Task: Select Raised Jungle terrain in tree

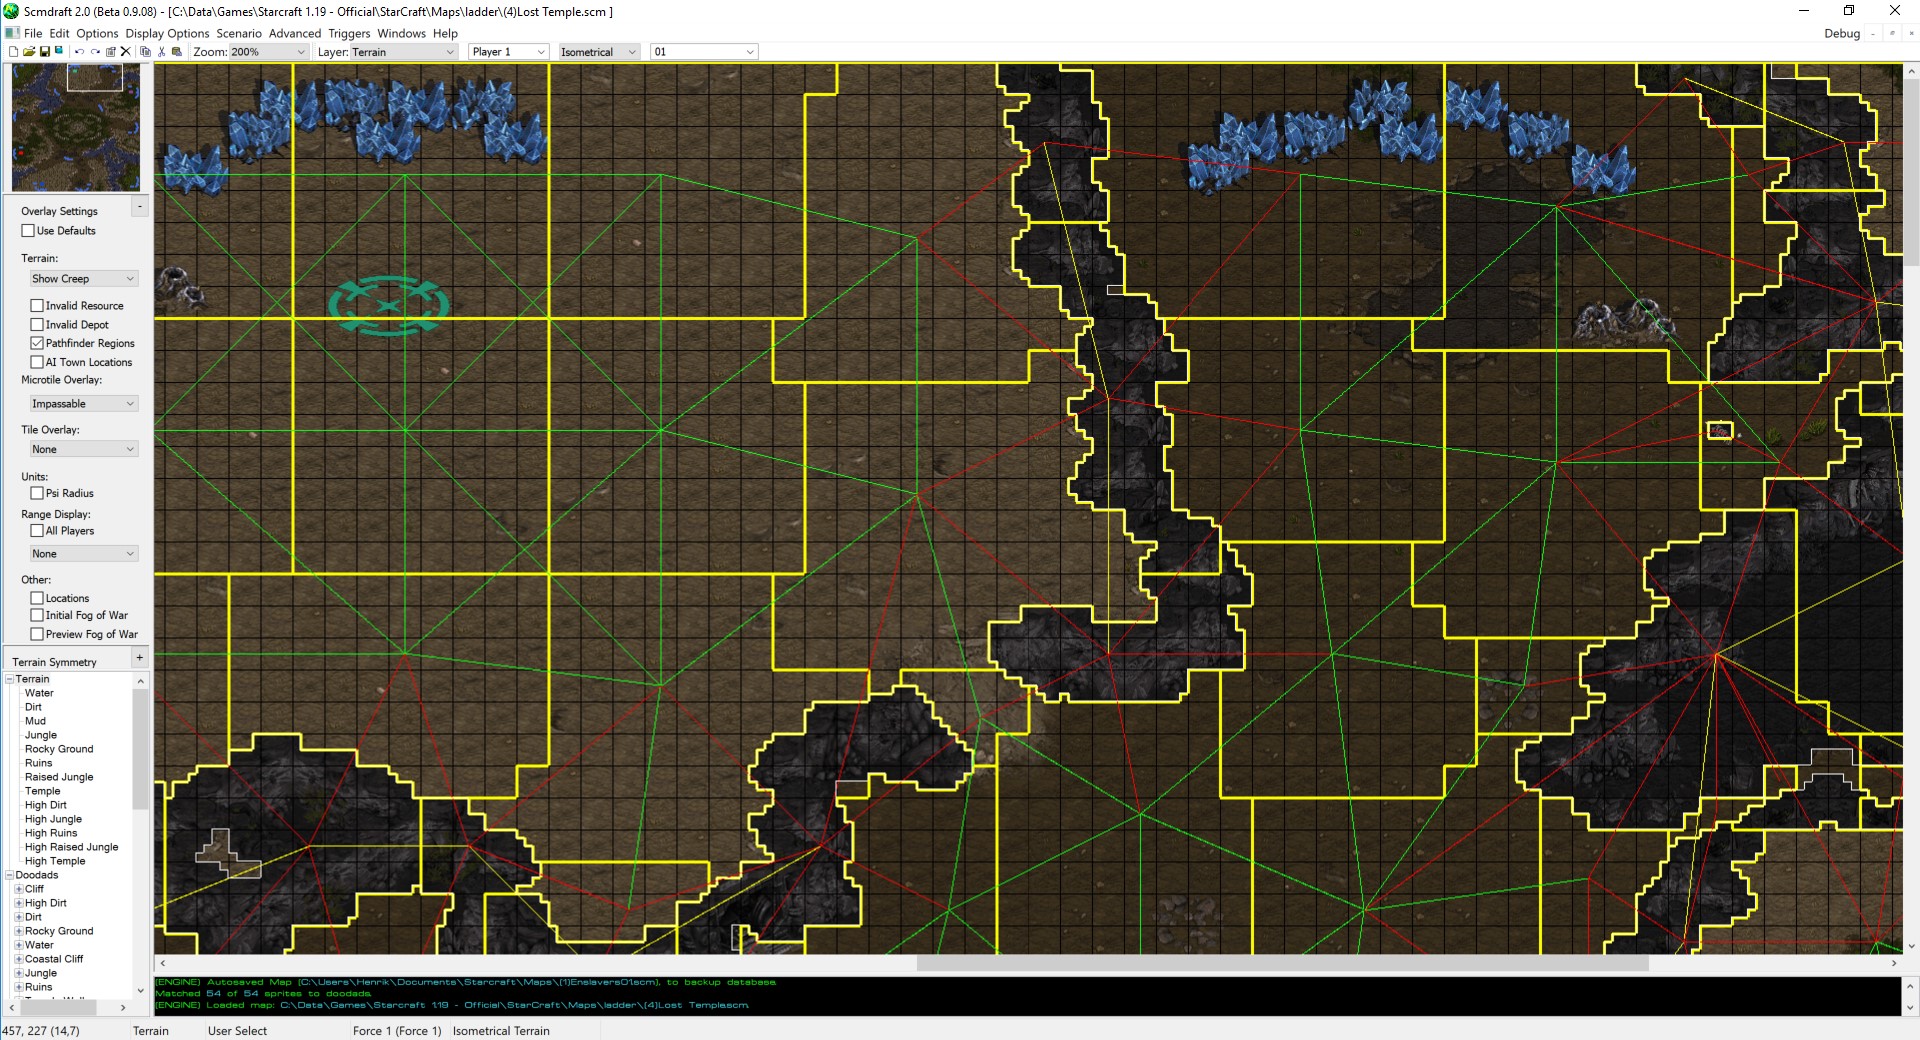Action: point(59,777)
